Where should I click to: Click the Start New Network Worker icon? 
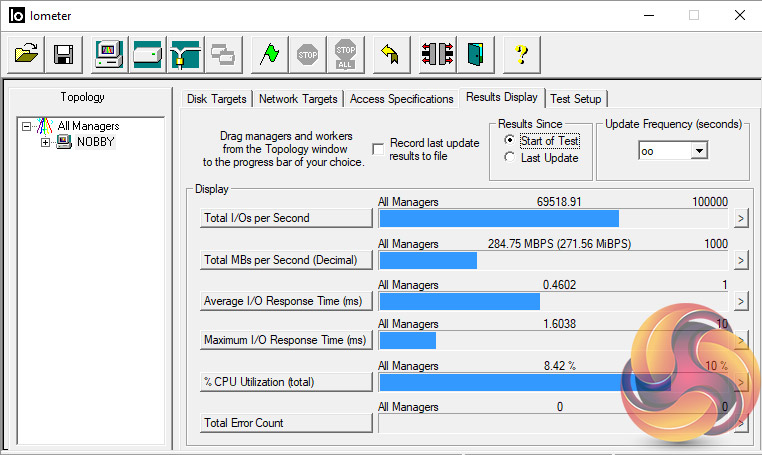coord(185,54)
